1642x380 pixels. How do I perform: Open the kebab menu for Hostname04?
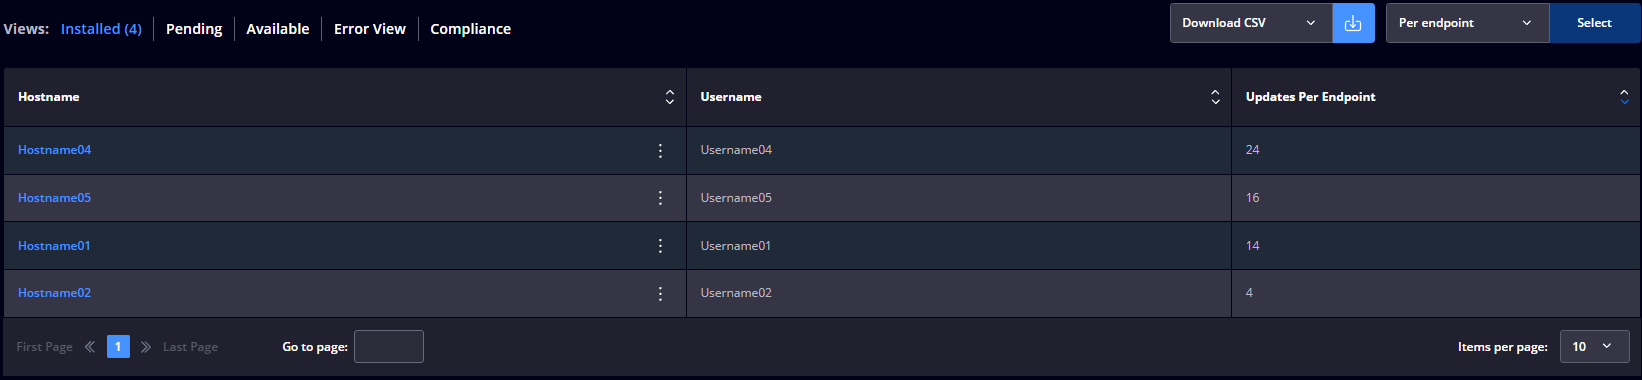click(x=660, y=150)
